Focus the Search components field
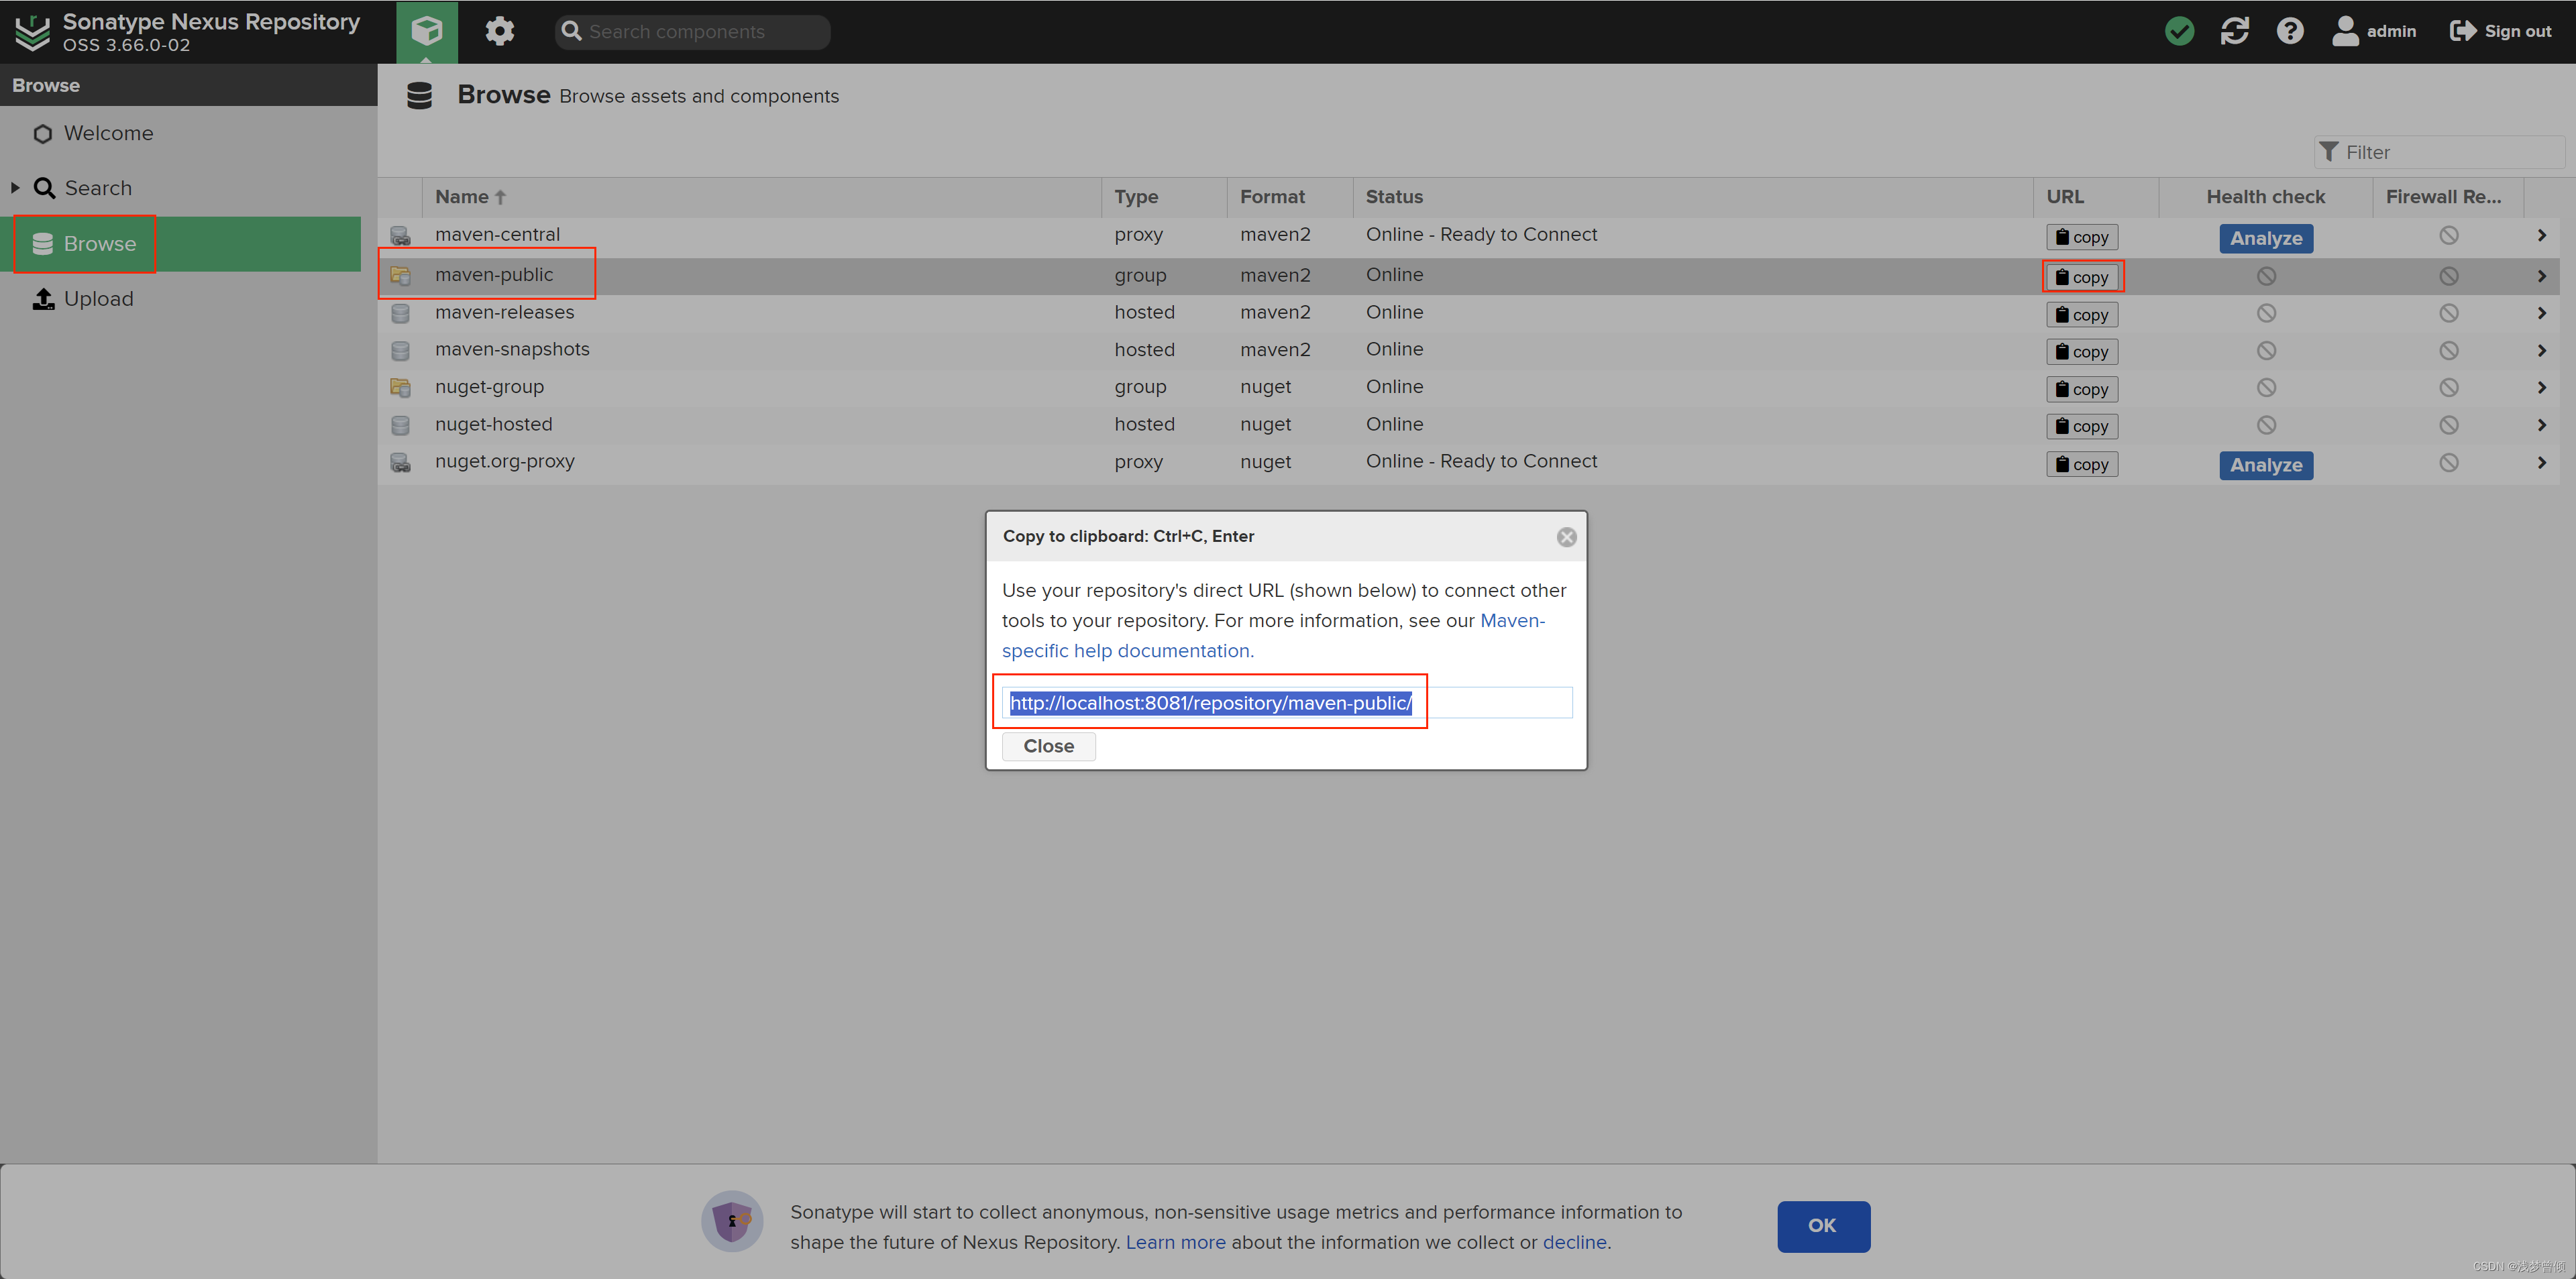This screenshot has width=2576, height=1279. 693,32
